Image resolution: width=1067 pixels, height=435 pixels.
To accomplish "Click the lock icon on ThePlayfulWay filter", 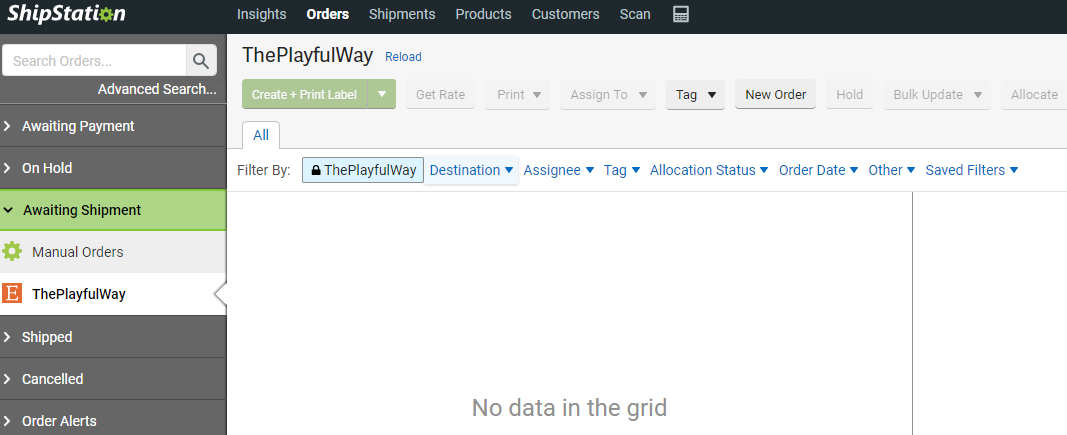I will click(x=316, y=170).
